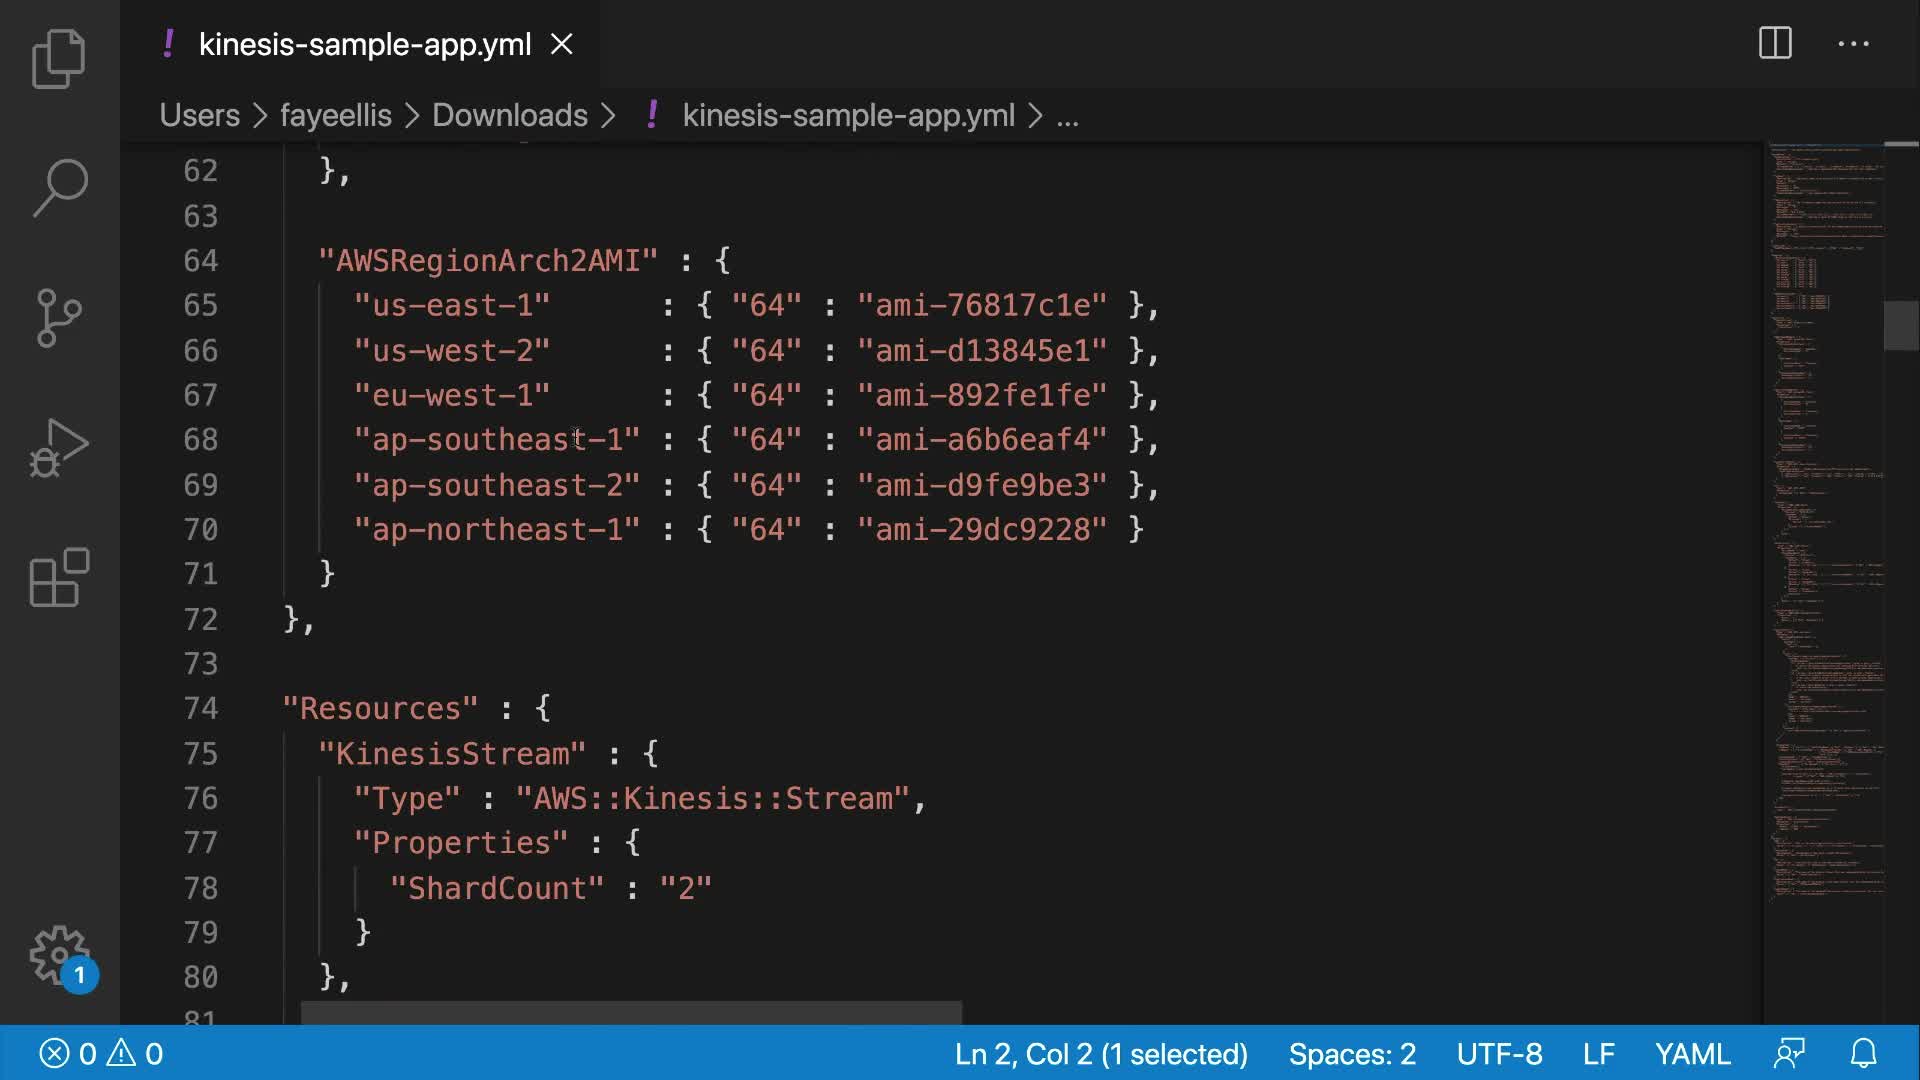The image size is (1920, 1080).
Task: Open the Manage gear menu
Action: [x=59, y=955]
